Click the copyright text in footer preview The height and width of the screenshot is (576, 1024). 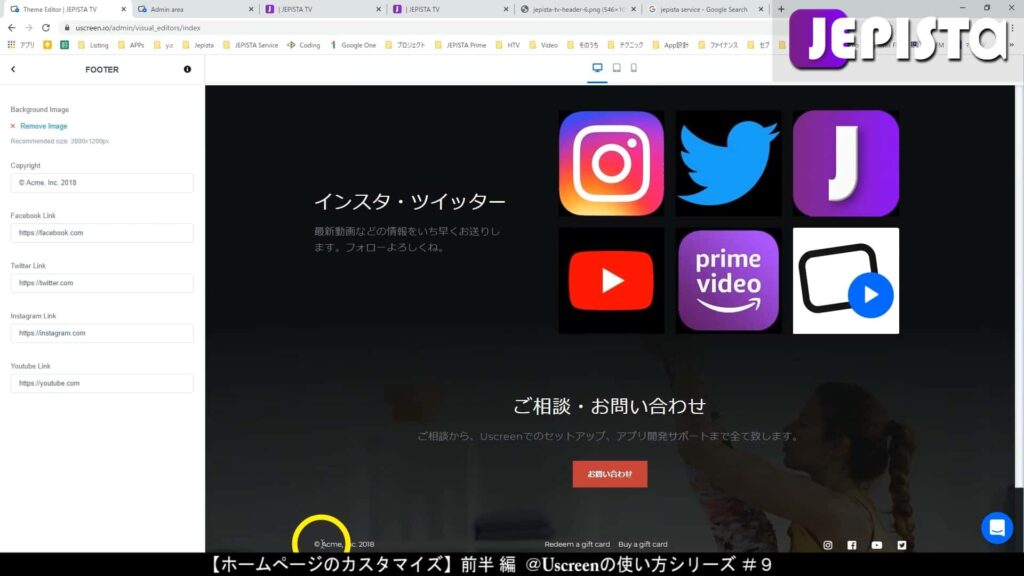click(344, 544)
